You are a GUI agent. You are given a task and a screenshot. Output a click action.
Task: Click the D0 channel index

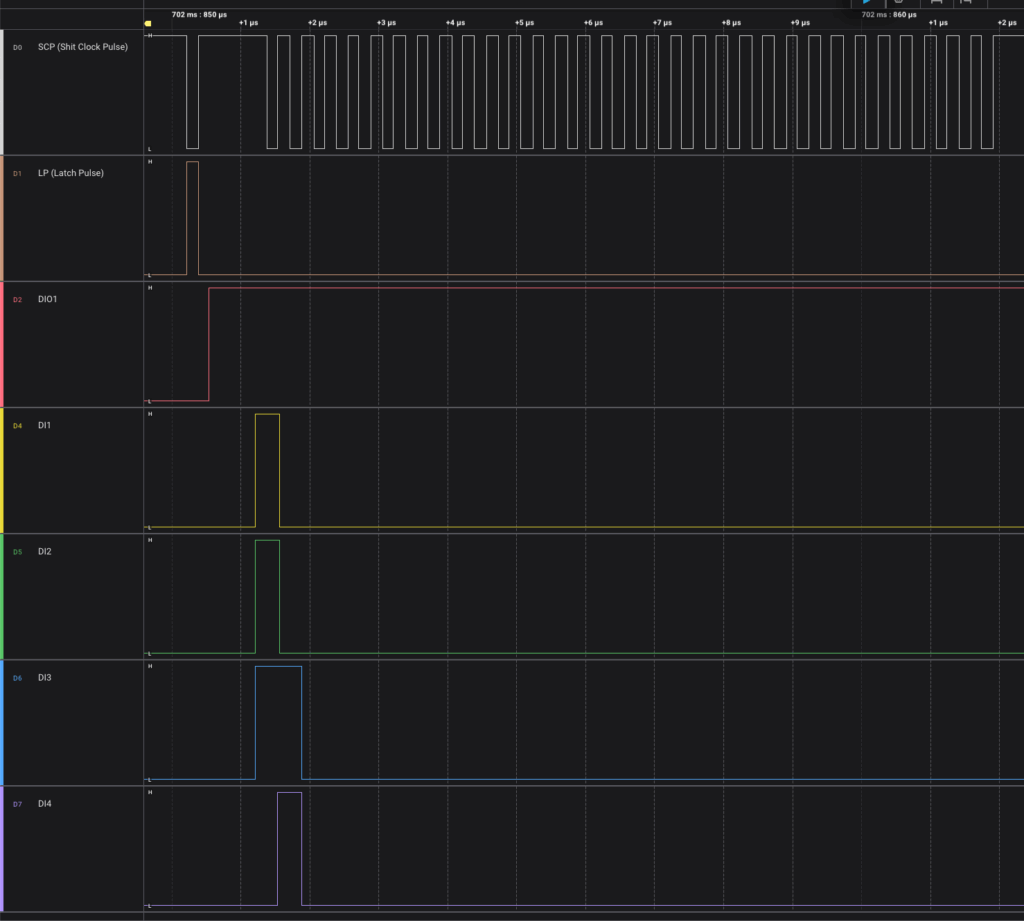pos(17,47)
